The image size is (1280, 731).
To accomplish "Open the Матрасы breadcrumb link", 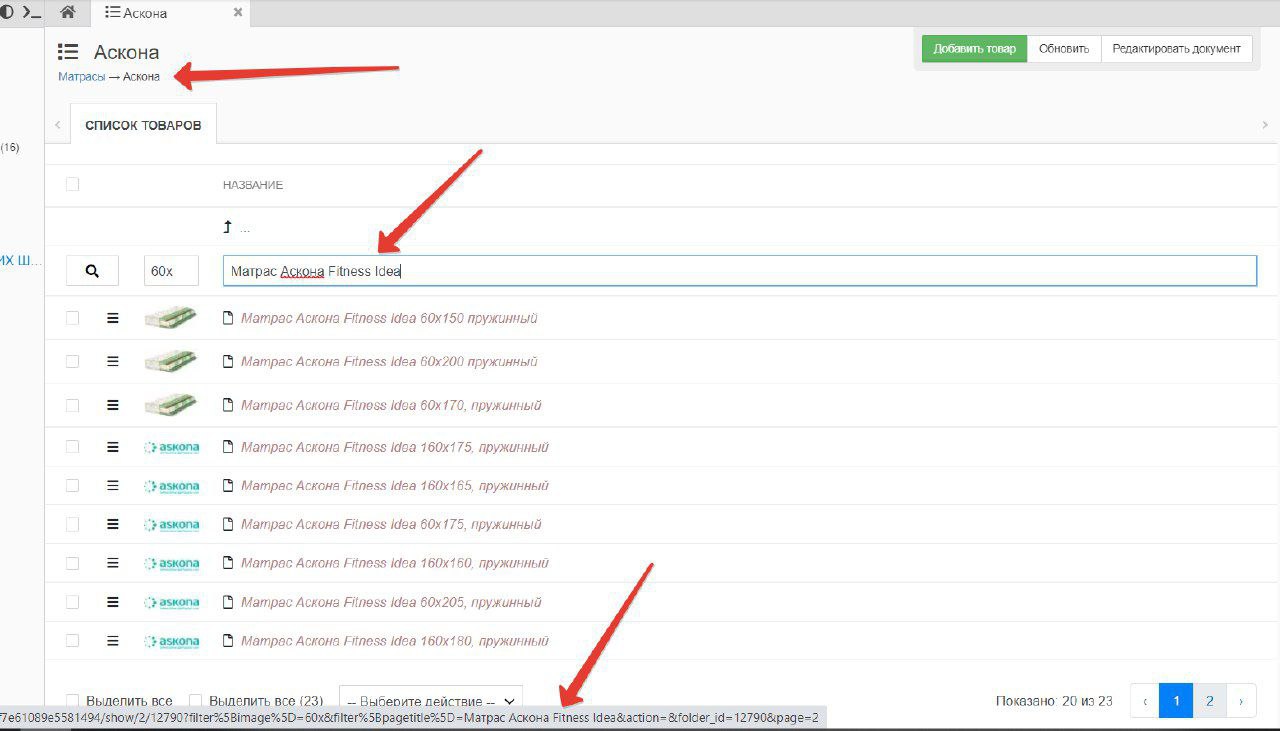I will 81,77.
